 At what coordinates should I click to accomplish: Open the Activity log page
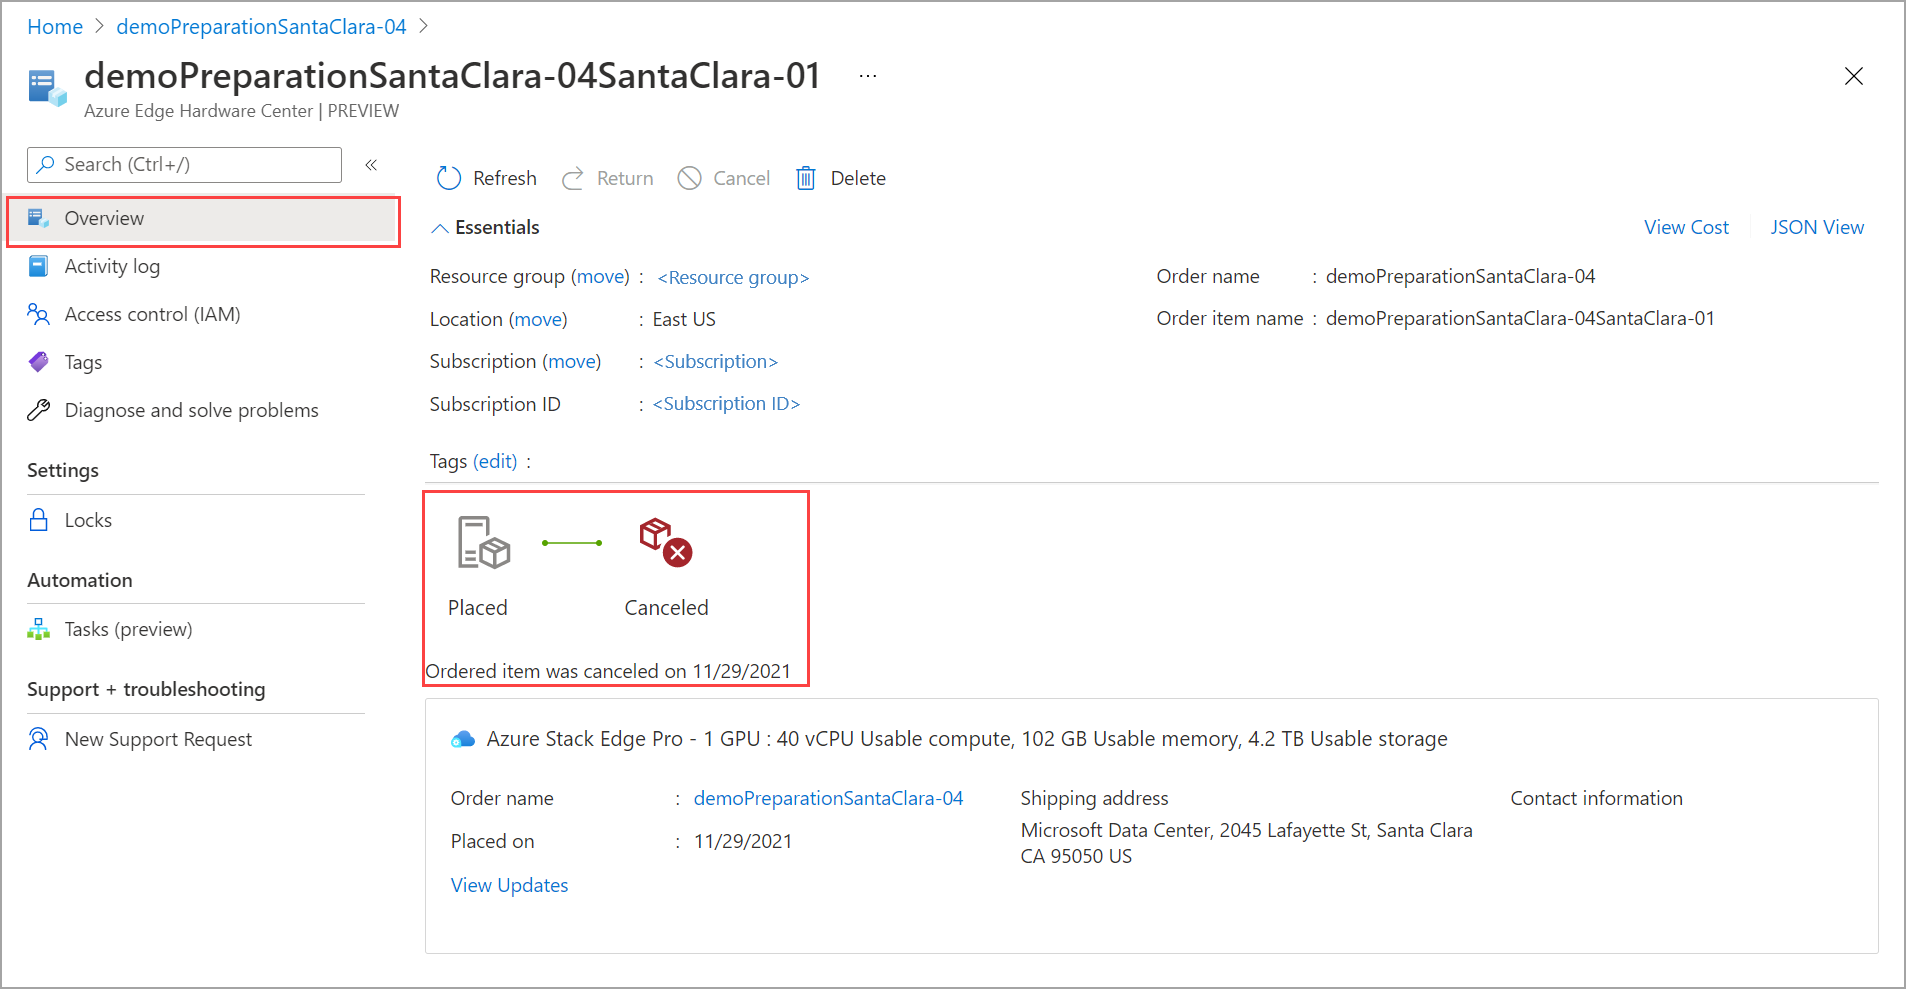[112, 266]
